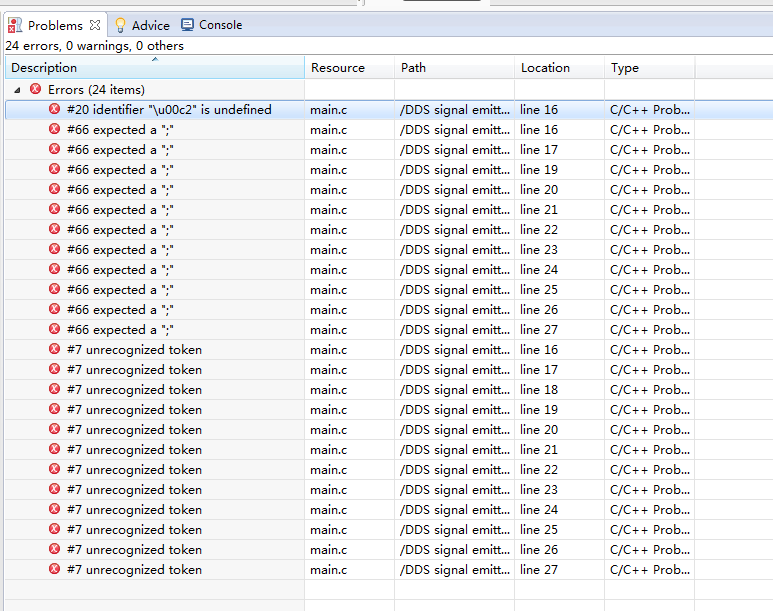Select '#7 unrecognized token' error at line 20
Viewport: 773px width, 611px height.
click(x=134, y=430)
